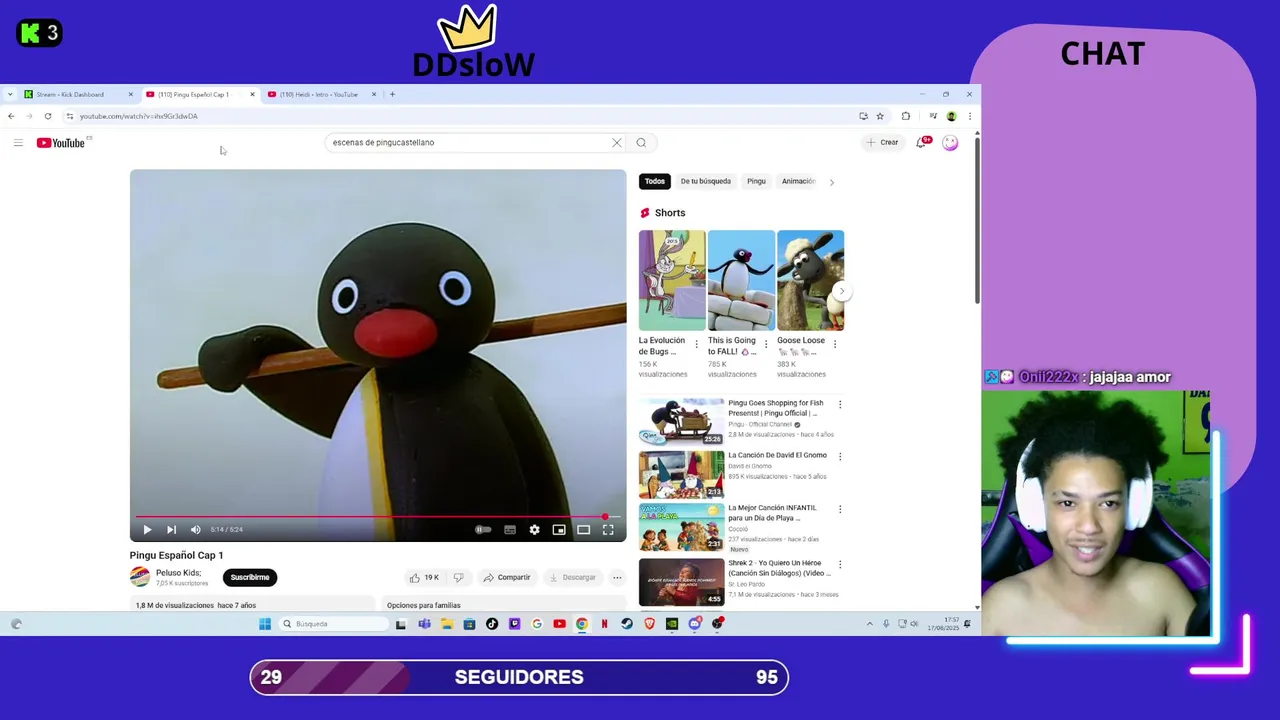Reload the page
This screenshot has width=1280, height=720.
[x=47, y=116]
